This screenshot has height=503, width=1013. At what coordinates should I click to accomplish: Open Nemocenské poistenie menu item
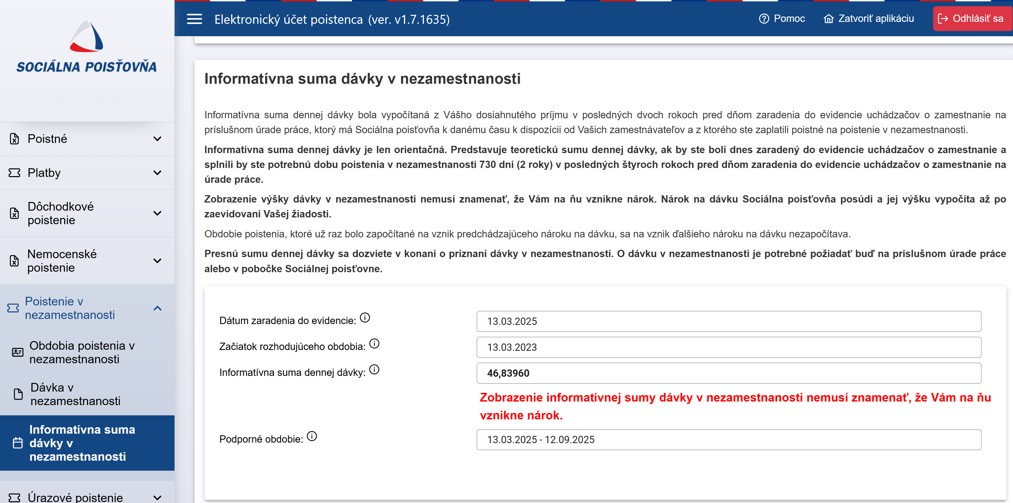87,261
